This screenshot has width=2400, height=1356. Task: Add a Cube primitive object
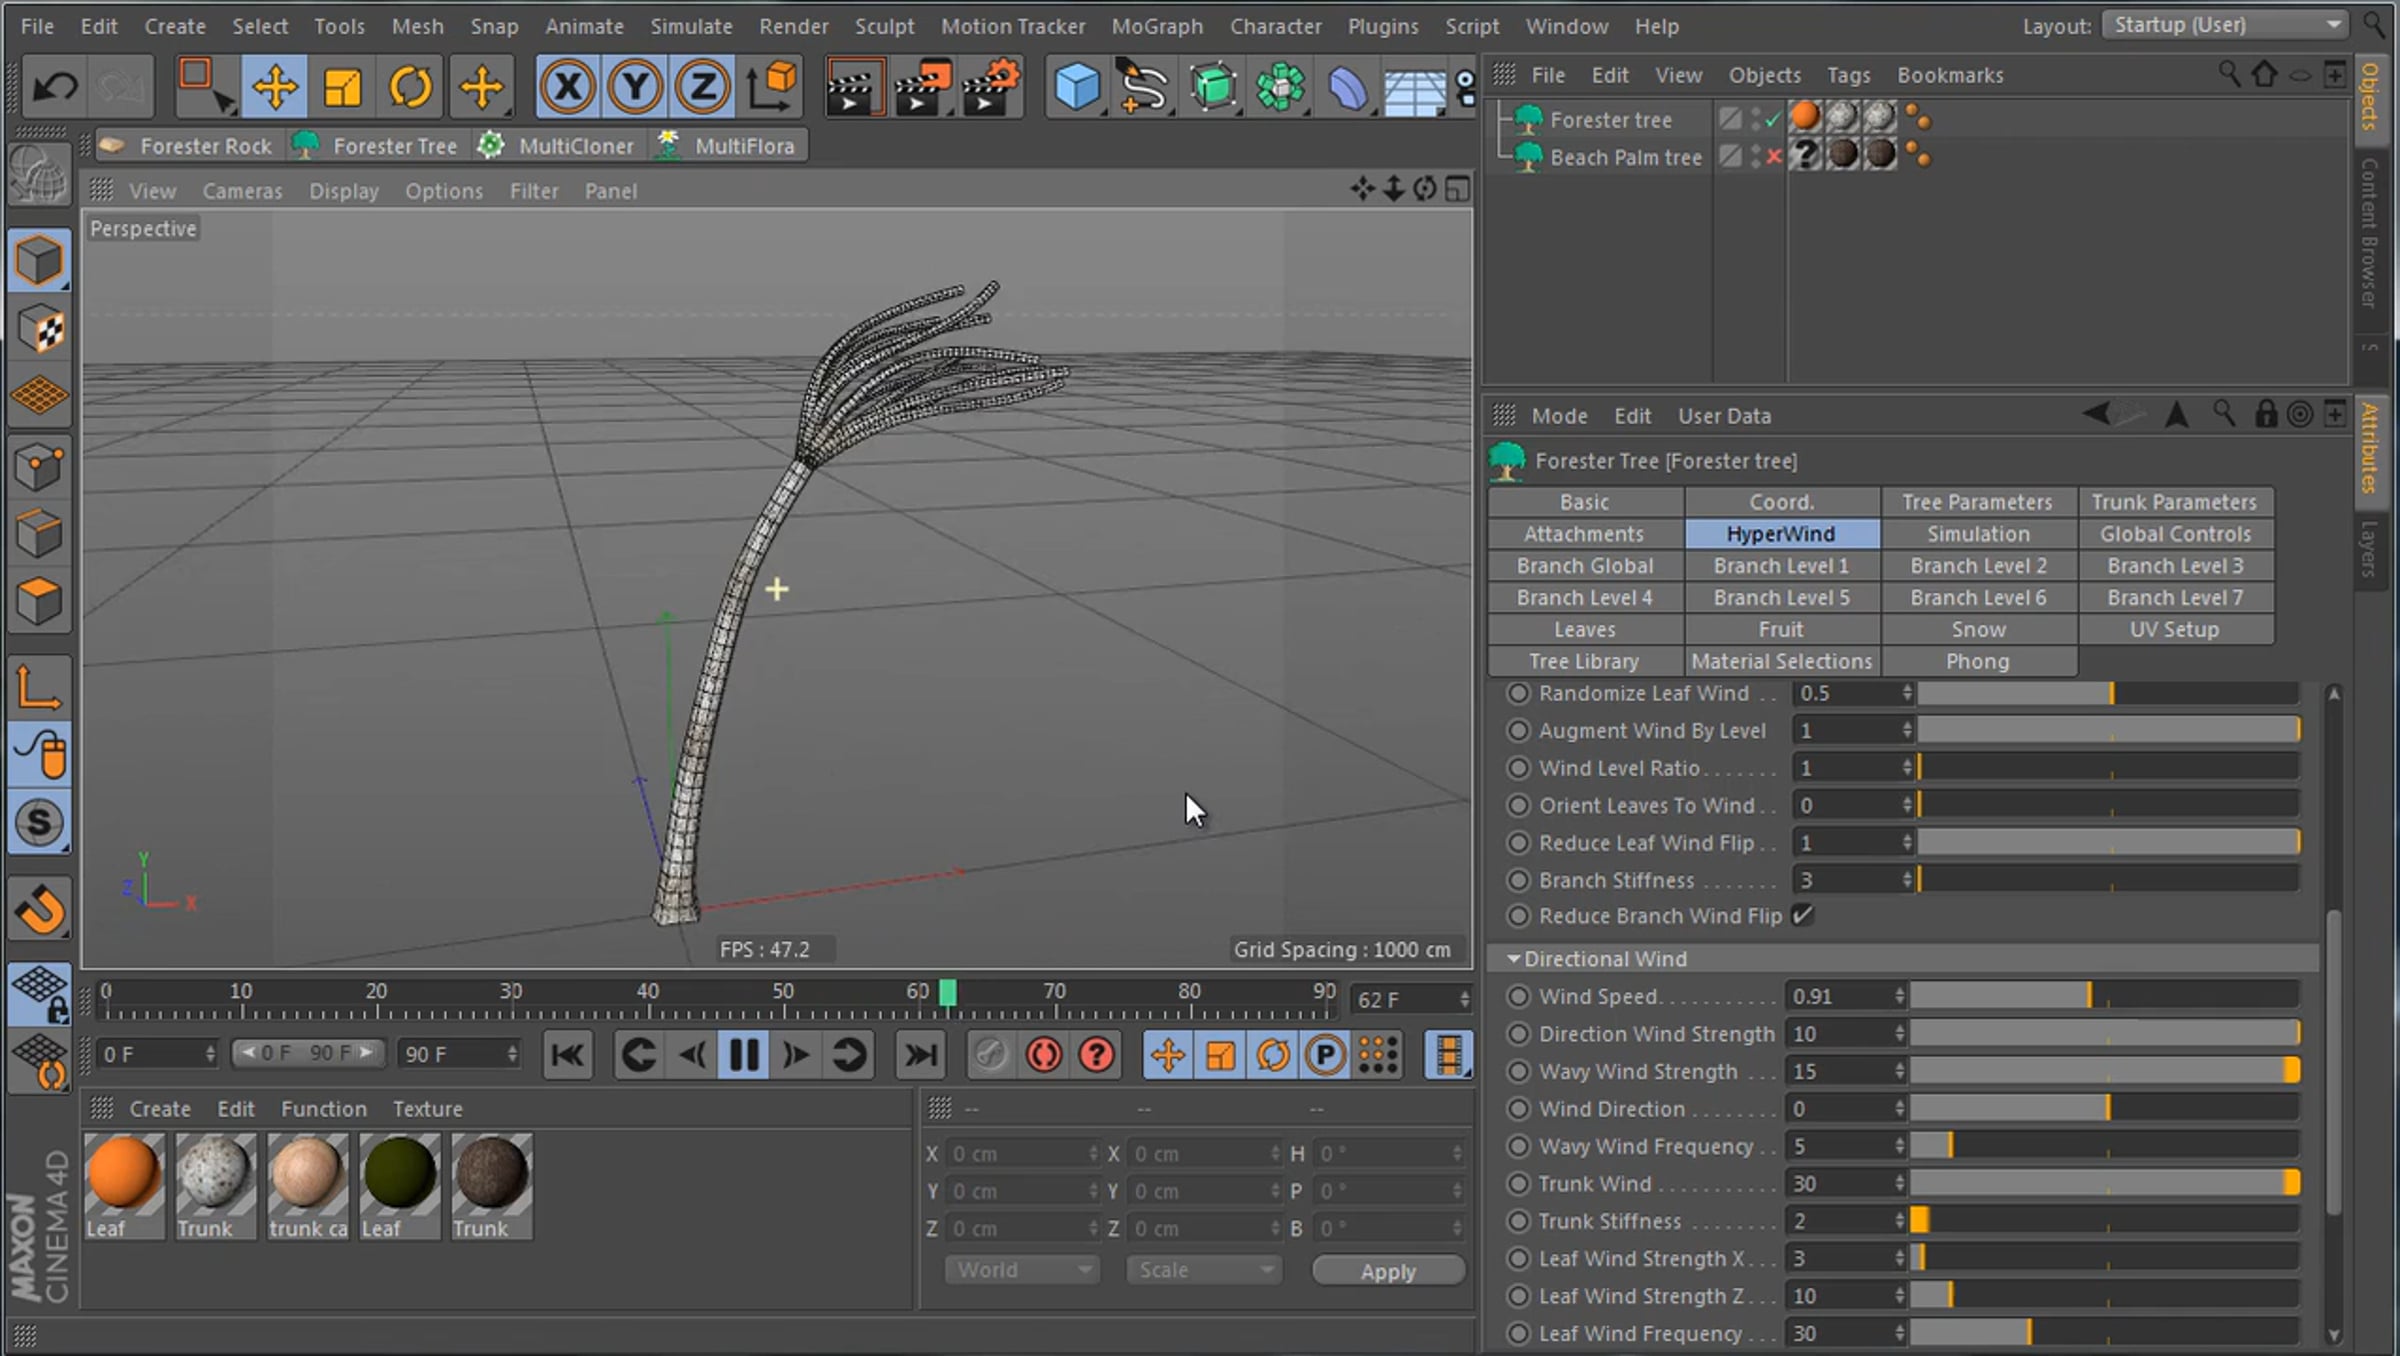tap(1076, 87)
